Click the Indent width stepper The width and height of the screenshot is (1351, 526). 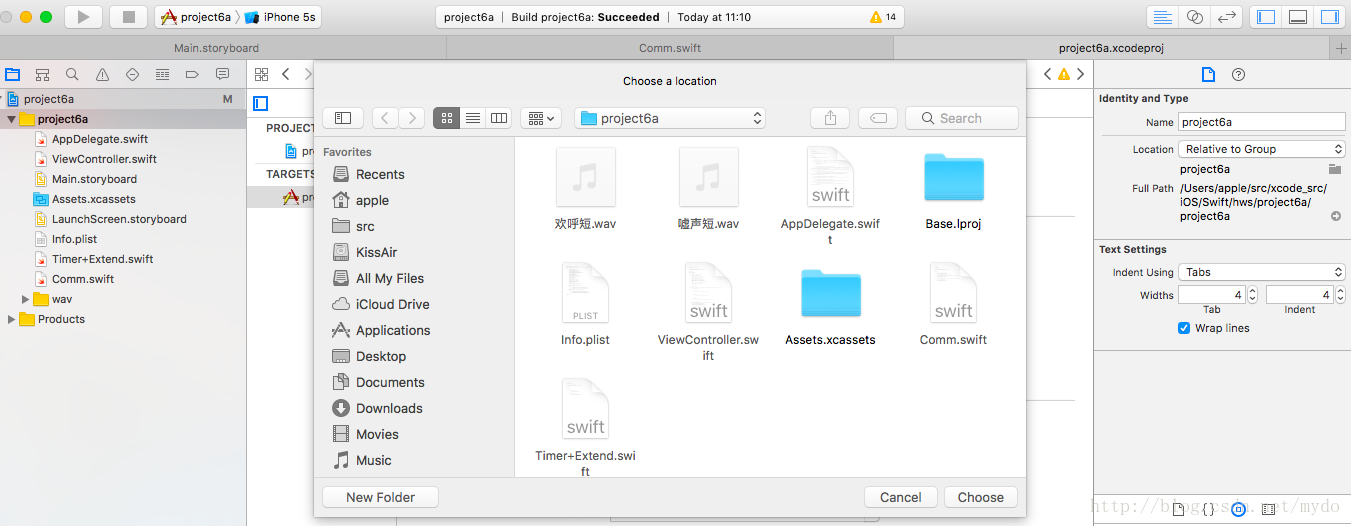tap(1340, 295)
